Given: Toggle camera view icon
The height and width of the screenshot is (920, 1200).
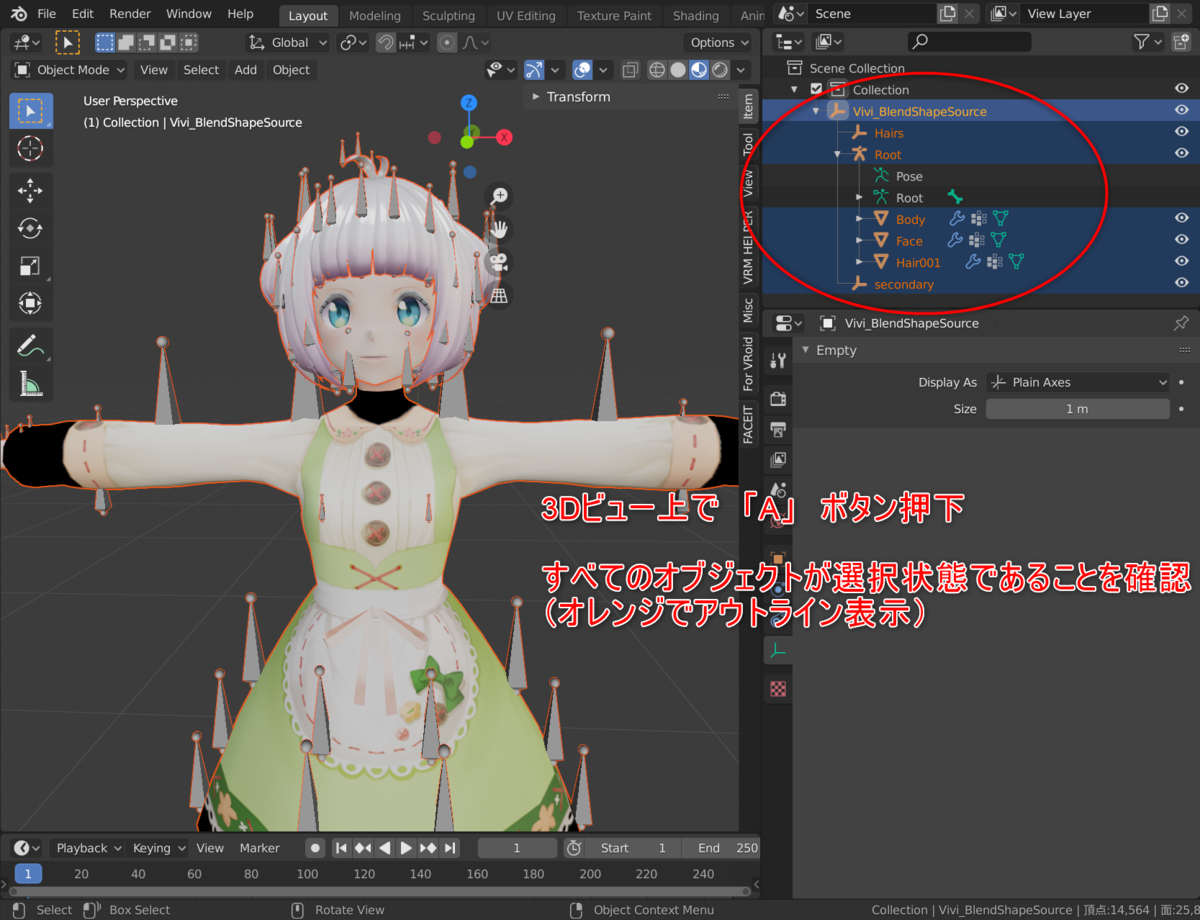Looking at the screenshot, I should pyautogui.click(x=499, y=262).
